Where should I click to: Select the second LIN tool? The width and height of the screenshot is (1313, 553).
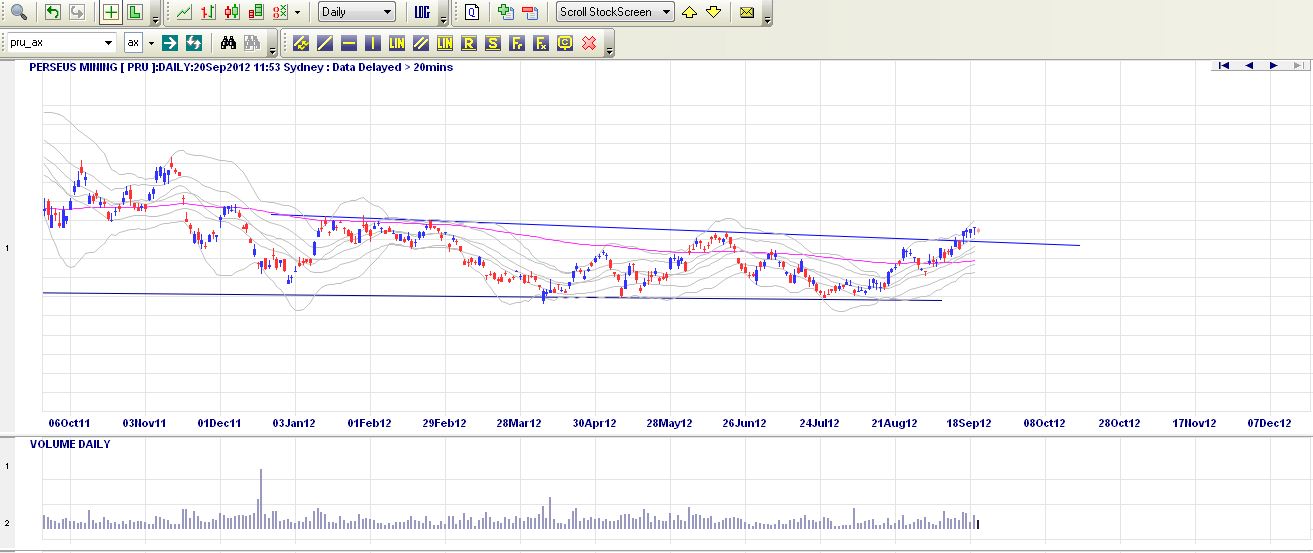445,42
